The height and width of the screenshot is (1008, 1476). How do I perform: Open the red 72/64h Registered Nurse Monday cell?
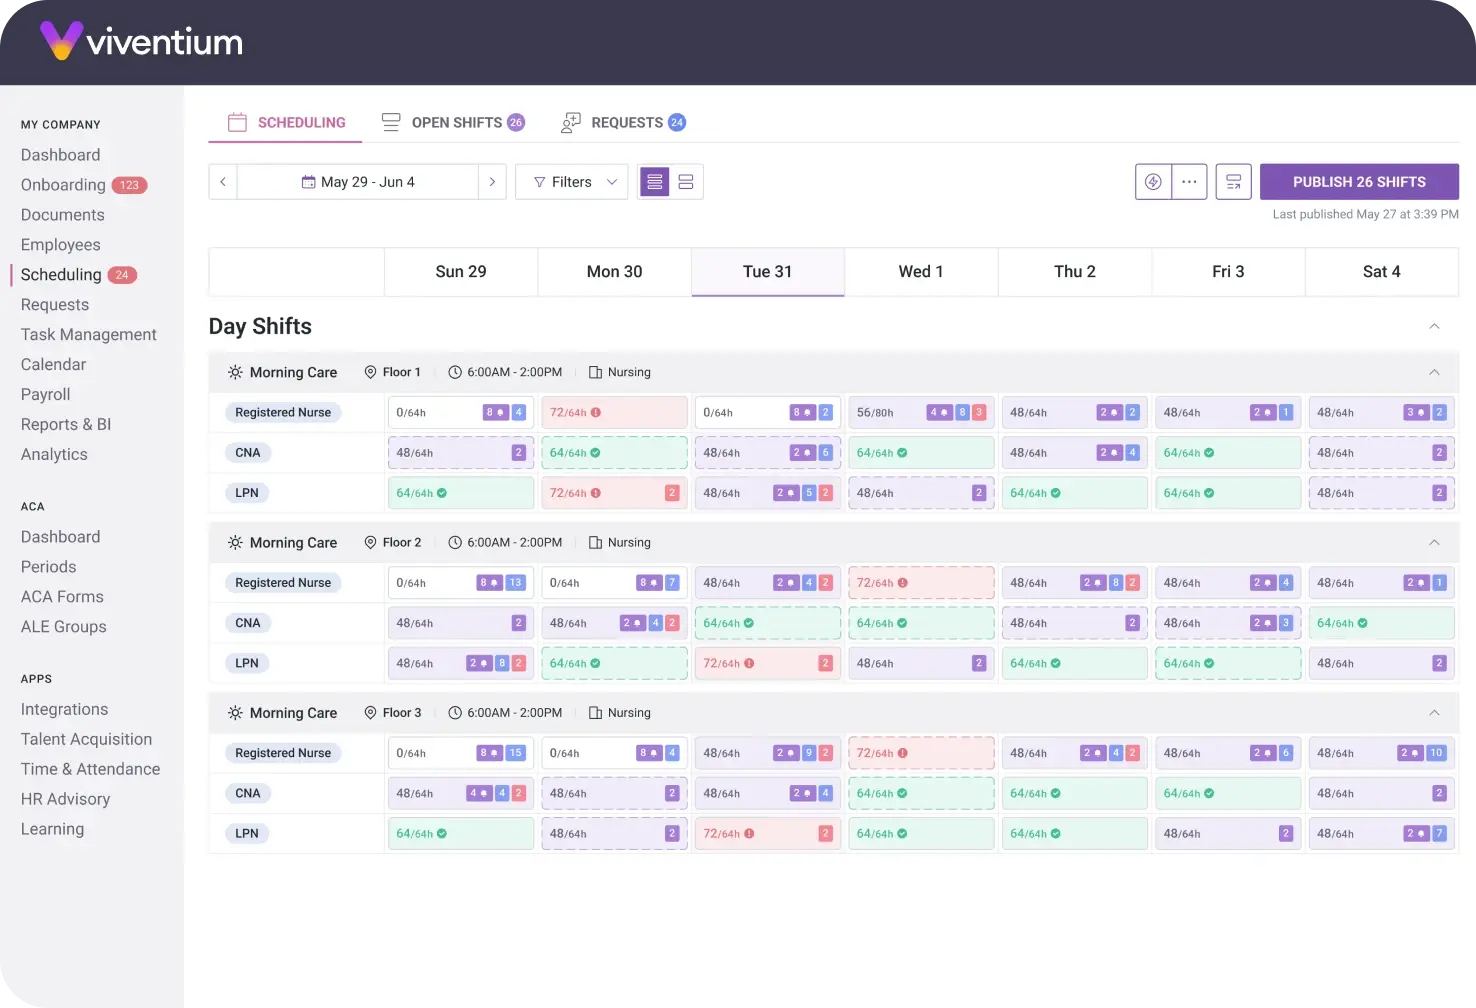pos(614,413)
